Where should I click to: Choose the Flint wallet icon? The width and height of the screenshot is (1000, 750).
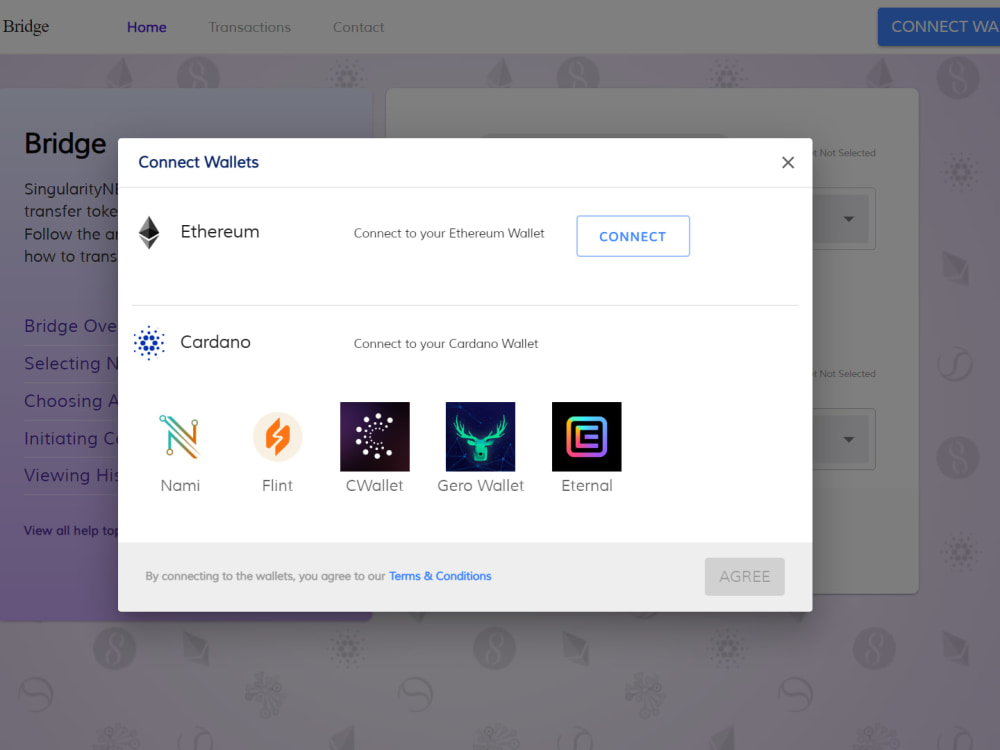pyautogui.click(x=277, y=436)
